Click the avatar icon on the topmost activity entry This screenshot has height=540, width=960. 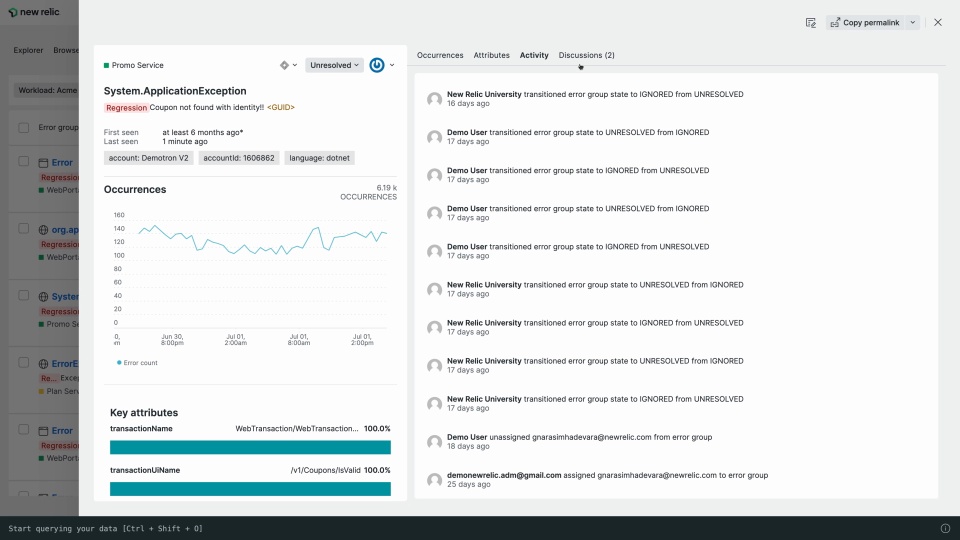pos(434,99)
